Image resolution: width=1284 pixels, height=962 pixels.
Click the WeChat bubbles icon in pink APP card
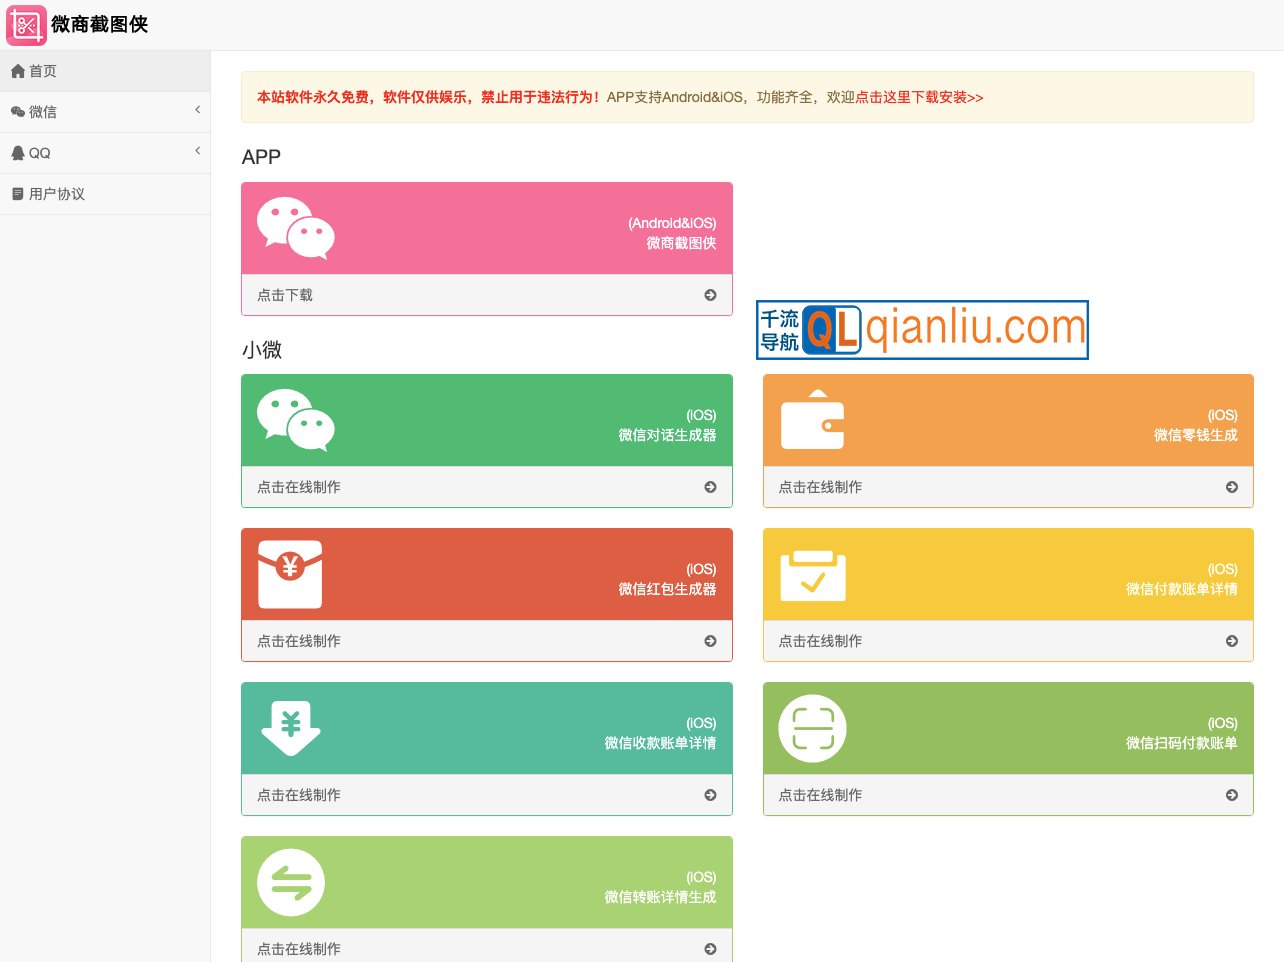tap(295, 228)
